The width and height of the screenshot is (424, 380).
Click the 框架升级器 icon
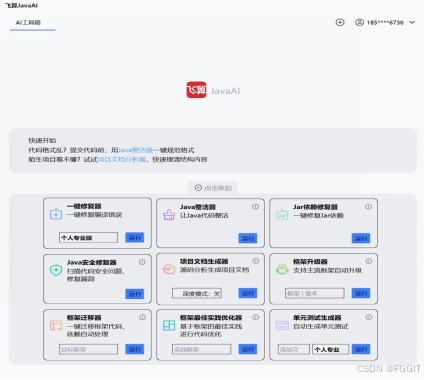click(x=282, y=269)
